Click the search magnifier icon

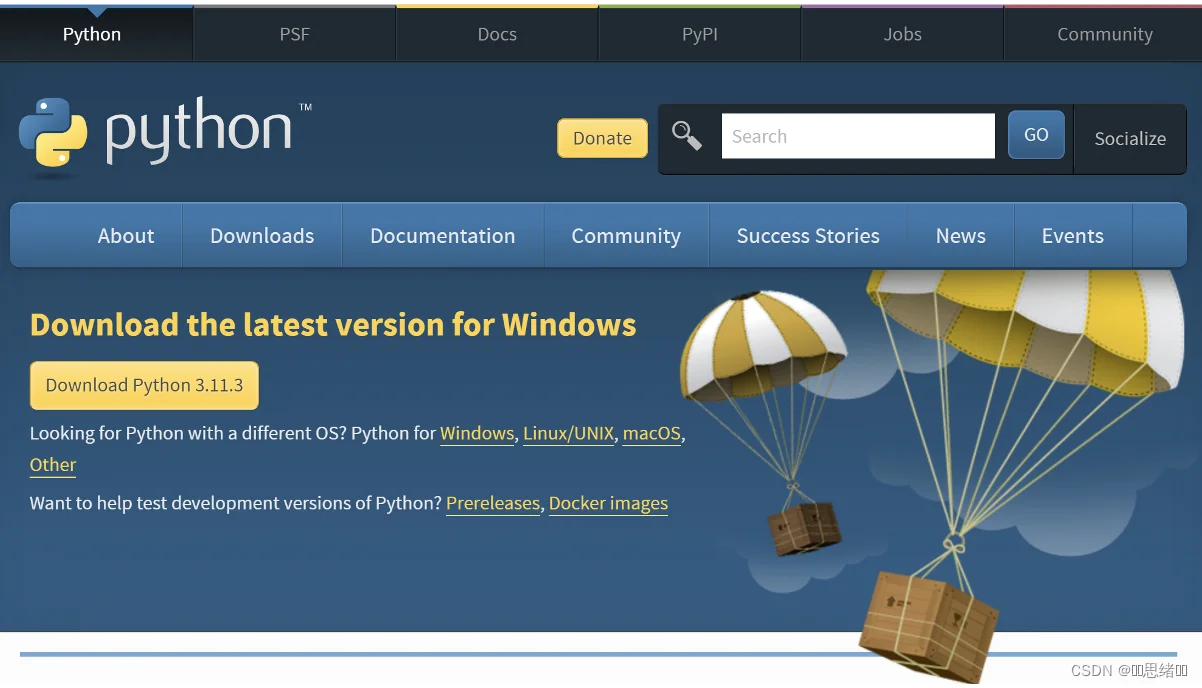(x=688, y=135)
